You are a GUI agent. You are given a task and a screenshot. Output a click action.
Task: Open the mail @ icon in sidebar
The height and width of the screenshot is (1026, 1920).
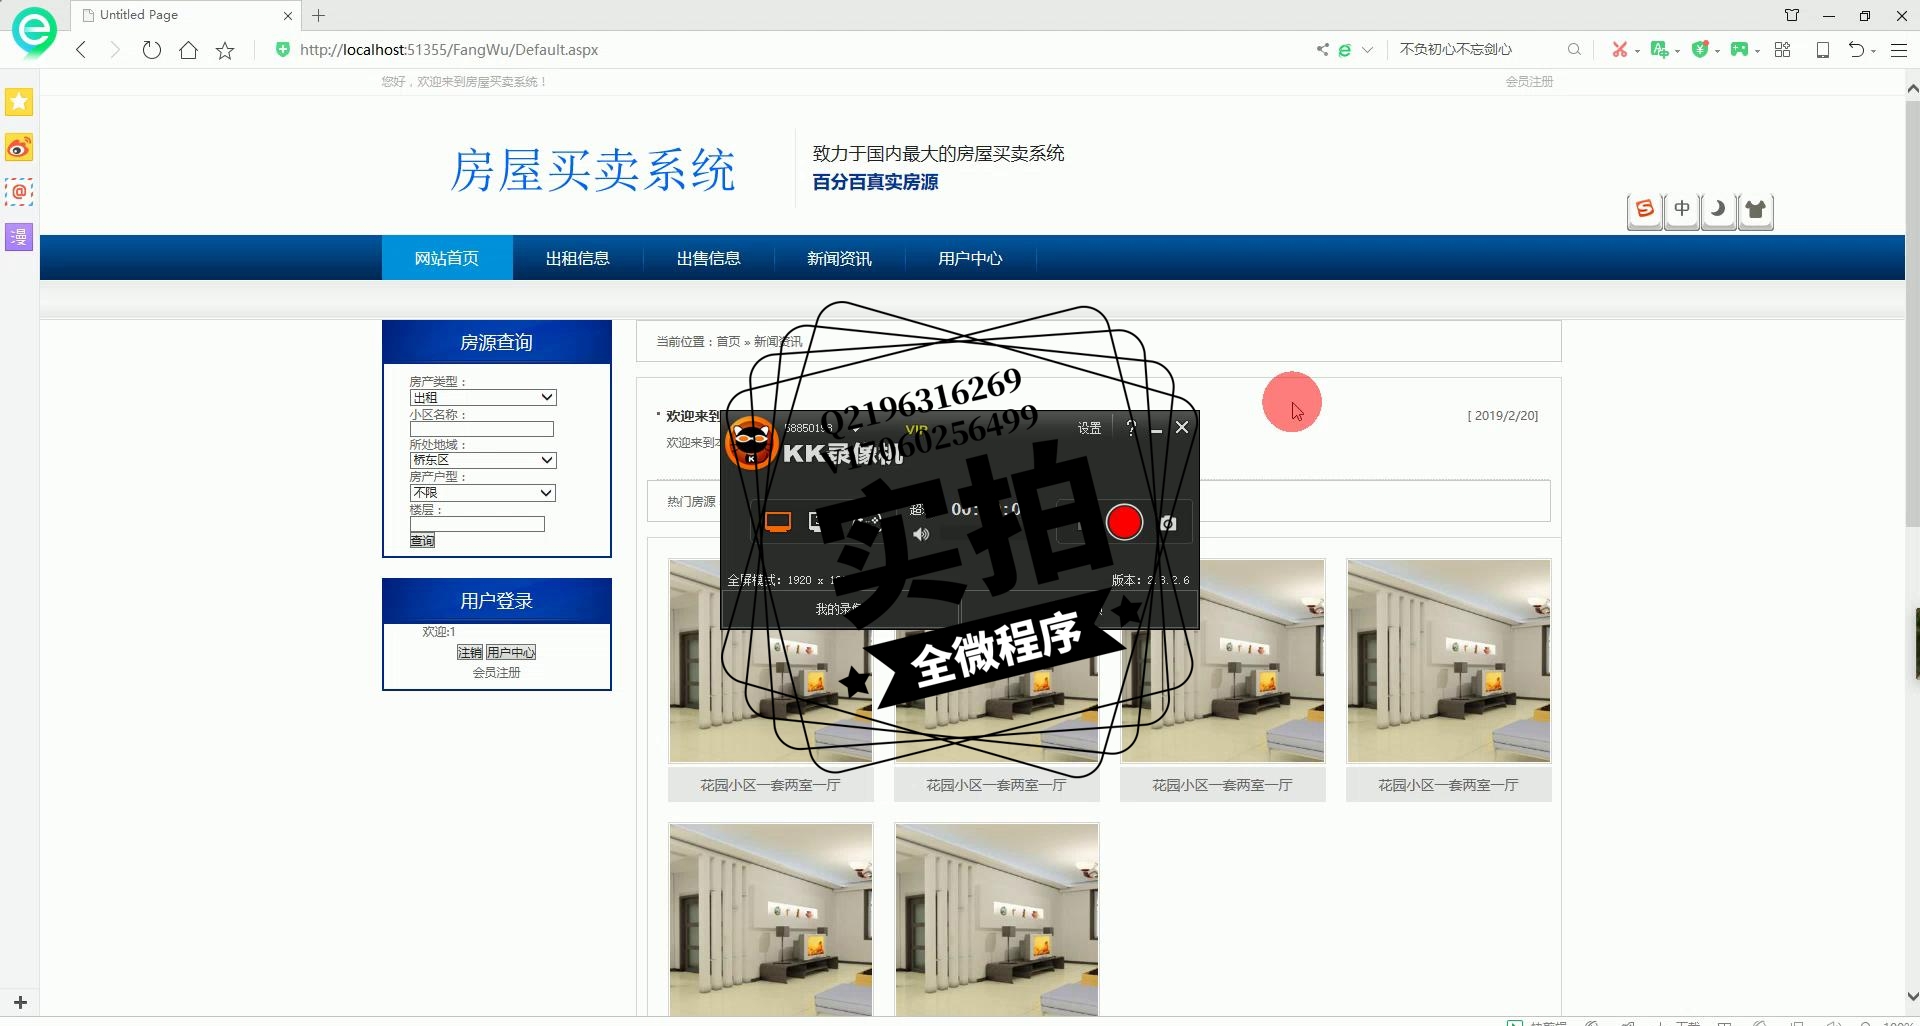(19, 192)
